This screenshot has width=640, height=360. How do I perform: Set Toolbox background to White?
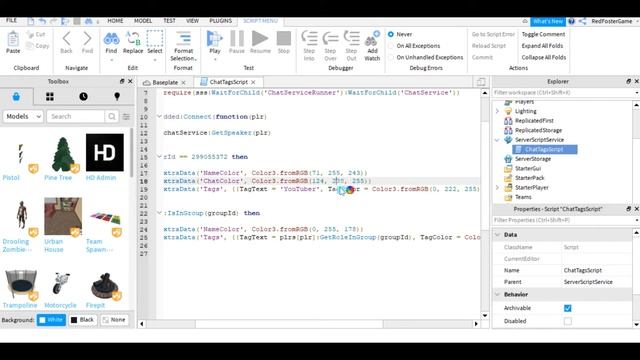pyautogui.click(x=51, y=320)
